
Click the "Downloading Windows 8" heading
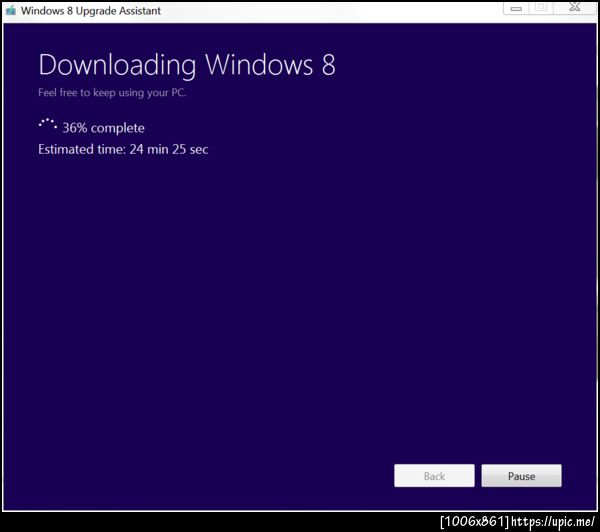tap(187, 65)
